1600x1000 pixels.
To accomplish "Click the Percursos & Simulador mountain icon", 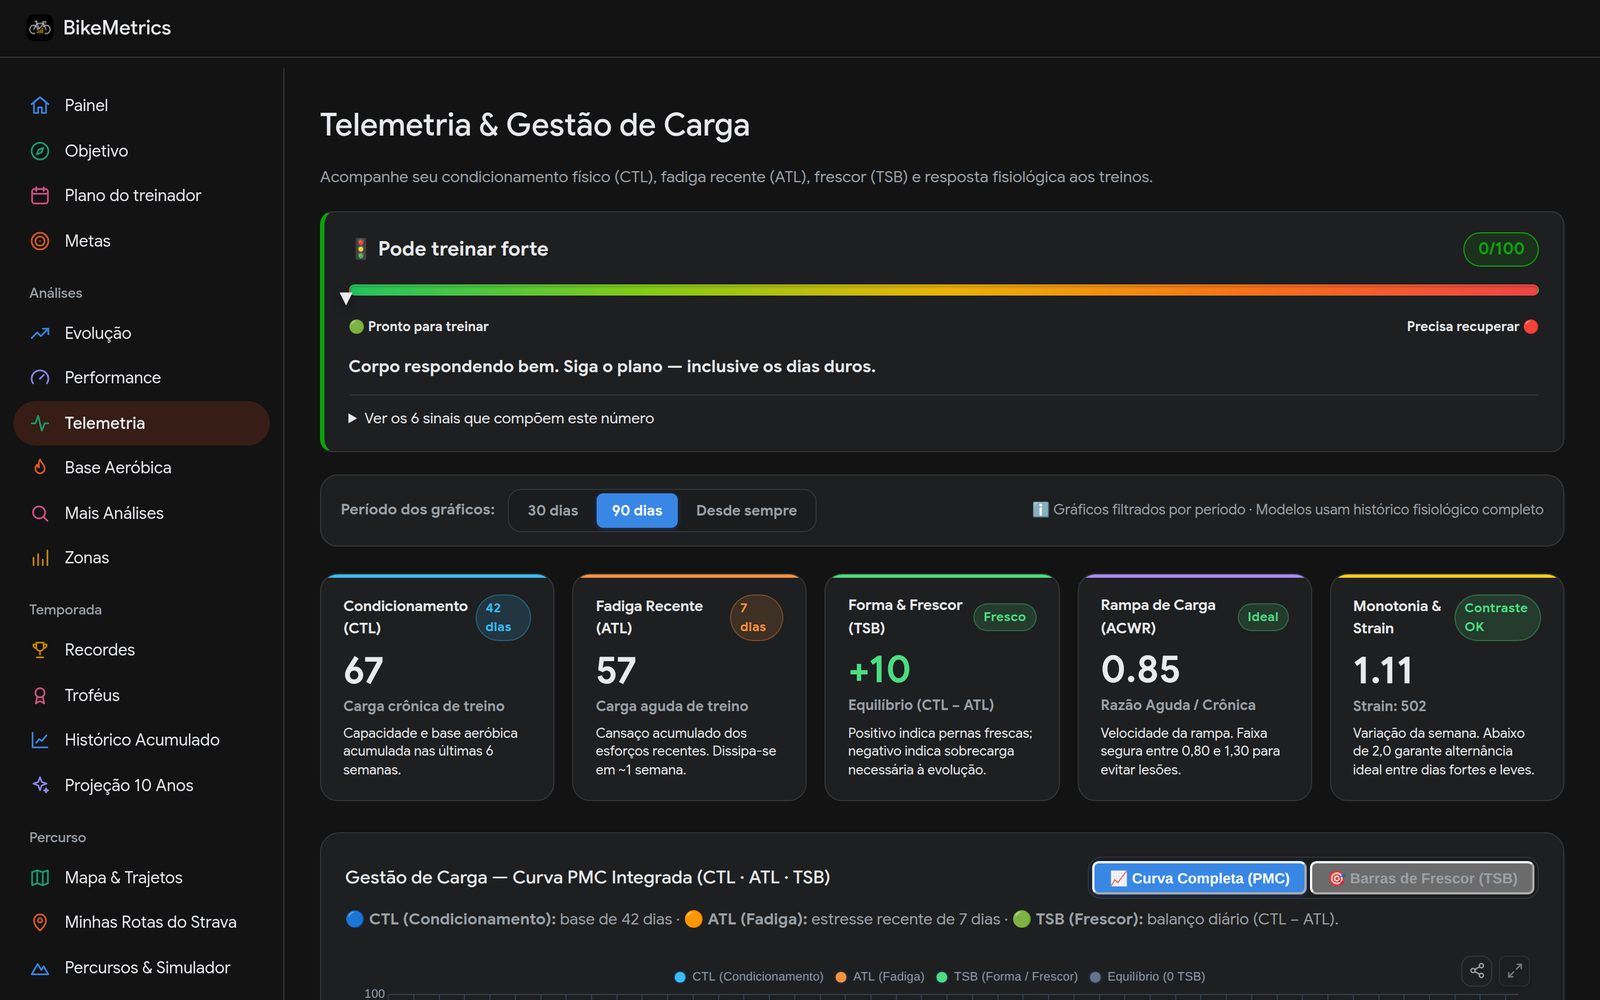I will pyautogui.click(x=40, y=968).
